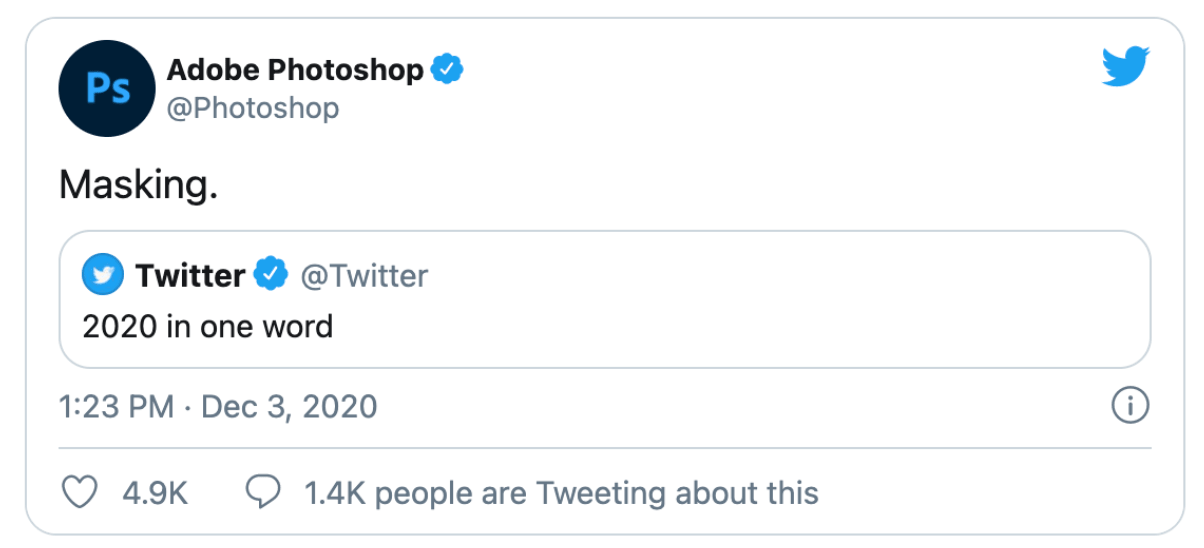Image resolution: width=1204 pixels, height=548 pixels.
Task: Open "1.4K people are Tweeting about this"
Action: click(x=560, y=493)
